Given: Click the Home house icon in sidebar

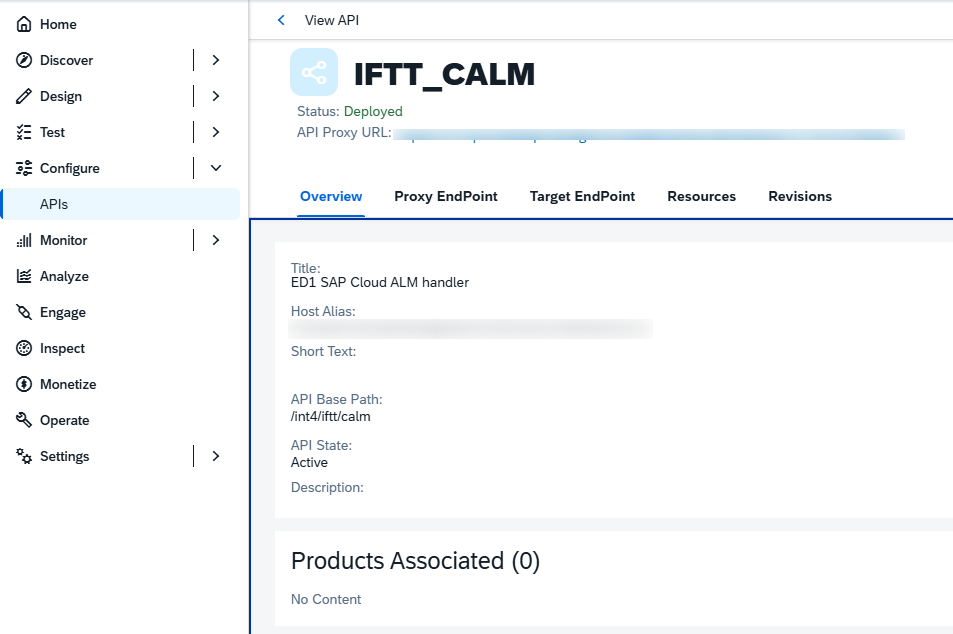Looking at the screenshot, I should click(24, 24).
